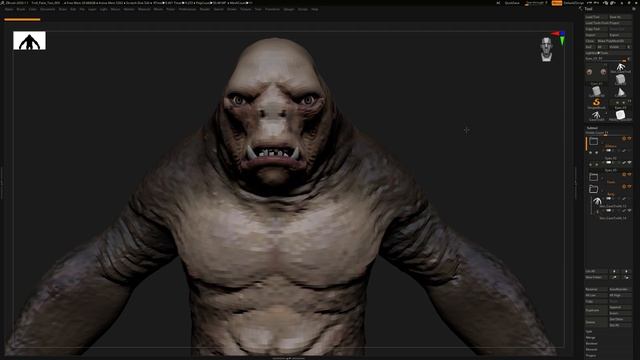
Task: Click the orange Menus toggle button
Action: (x=557, y=3)
